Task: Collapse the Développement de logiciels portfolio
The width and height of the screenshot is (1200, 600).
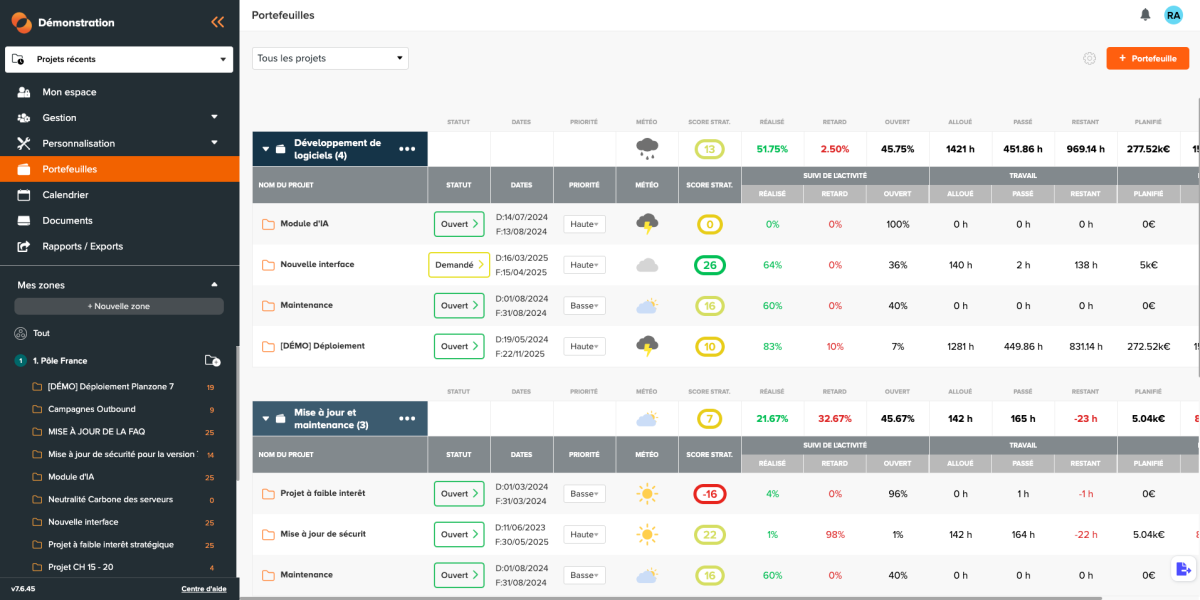Action: [266, 149]
